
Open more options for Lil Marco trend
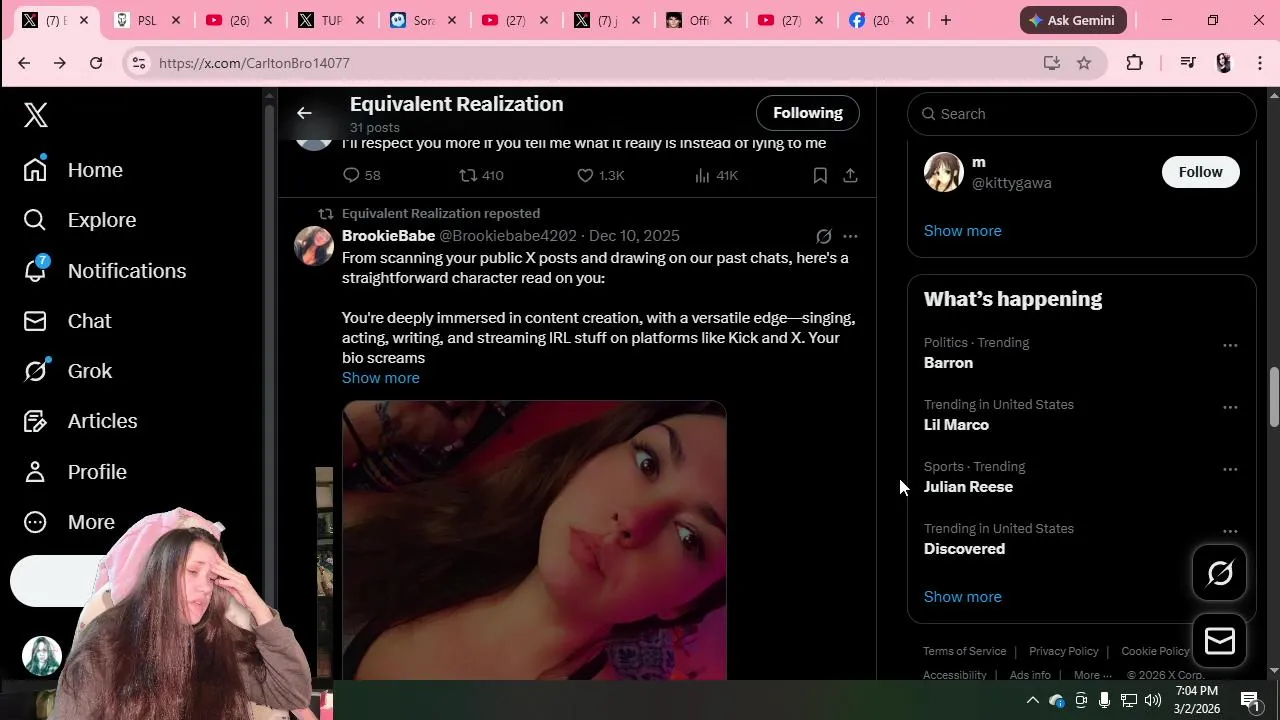pyautogui.click(x=1230, y=407)
